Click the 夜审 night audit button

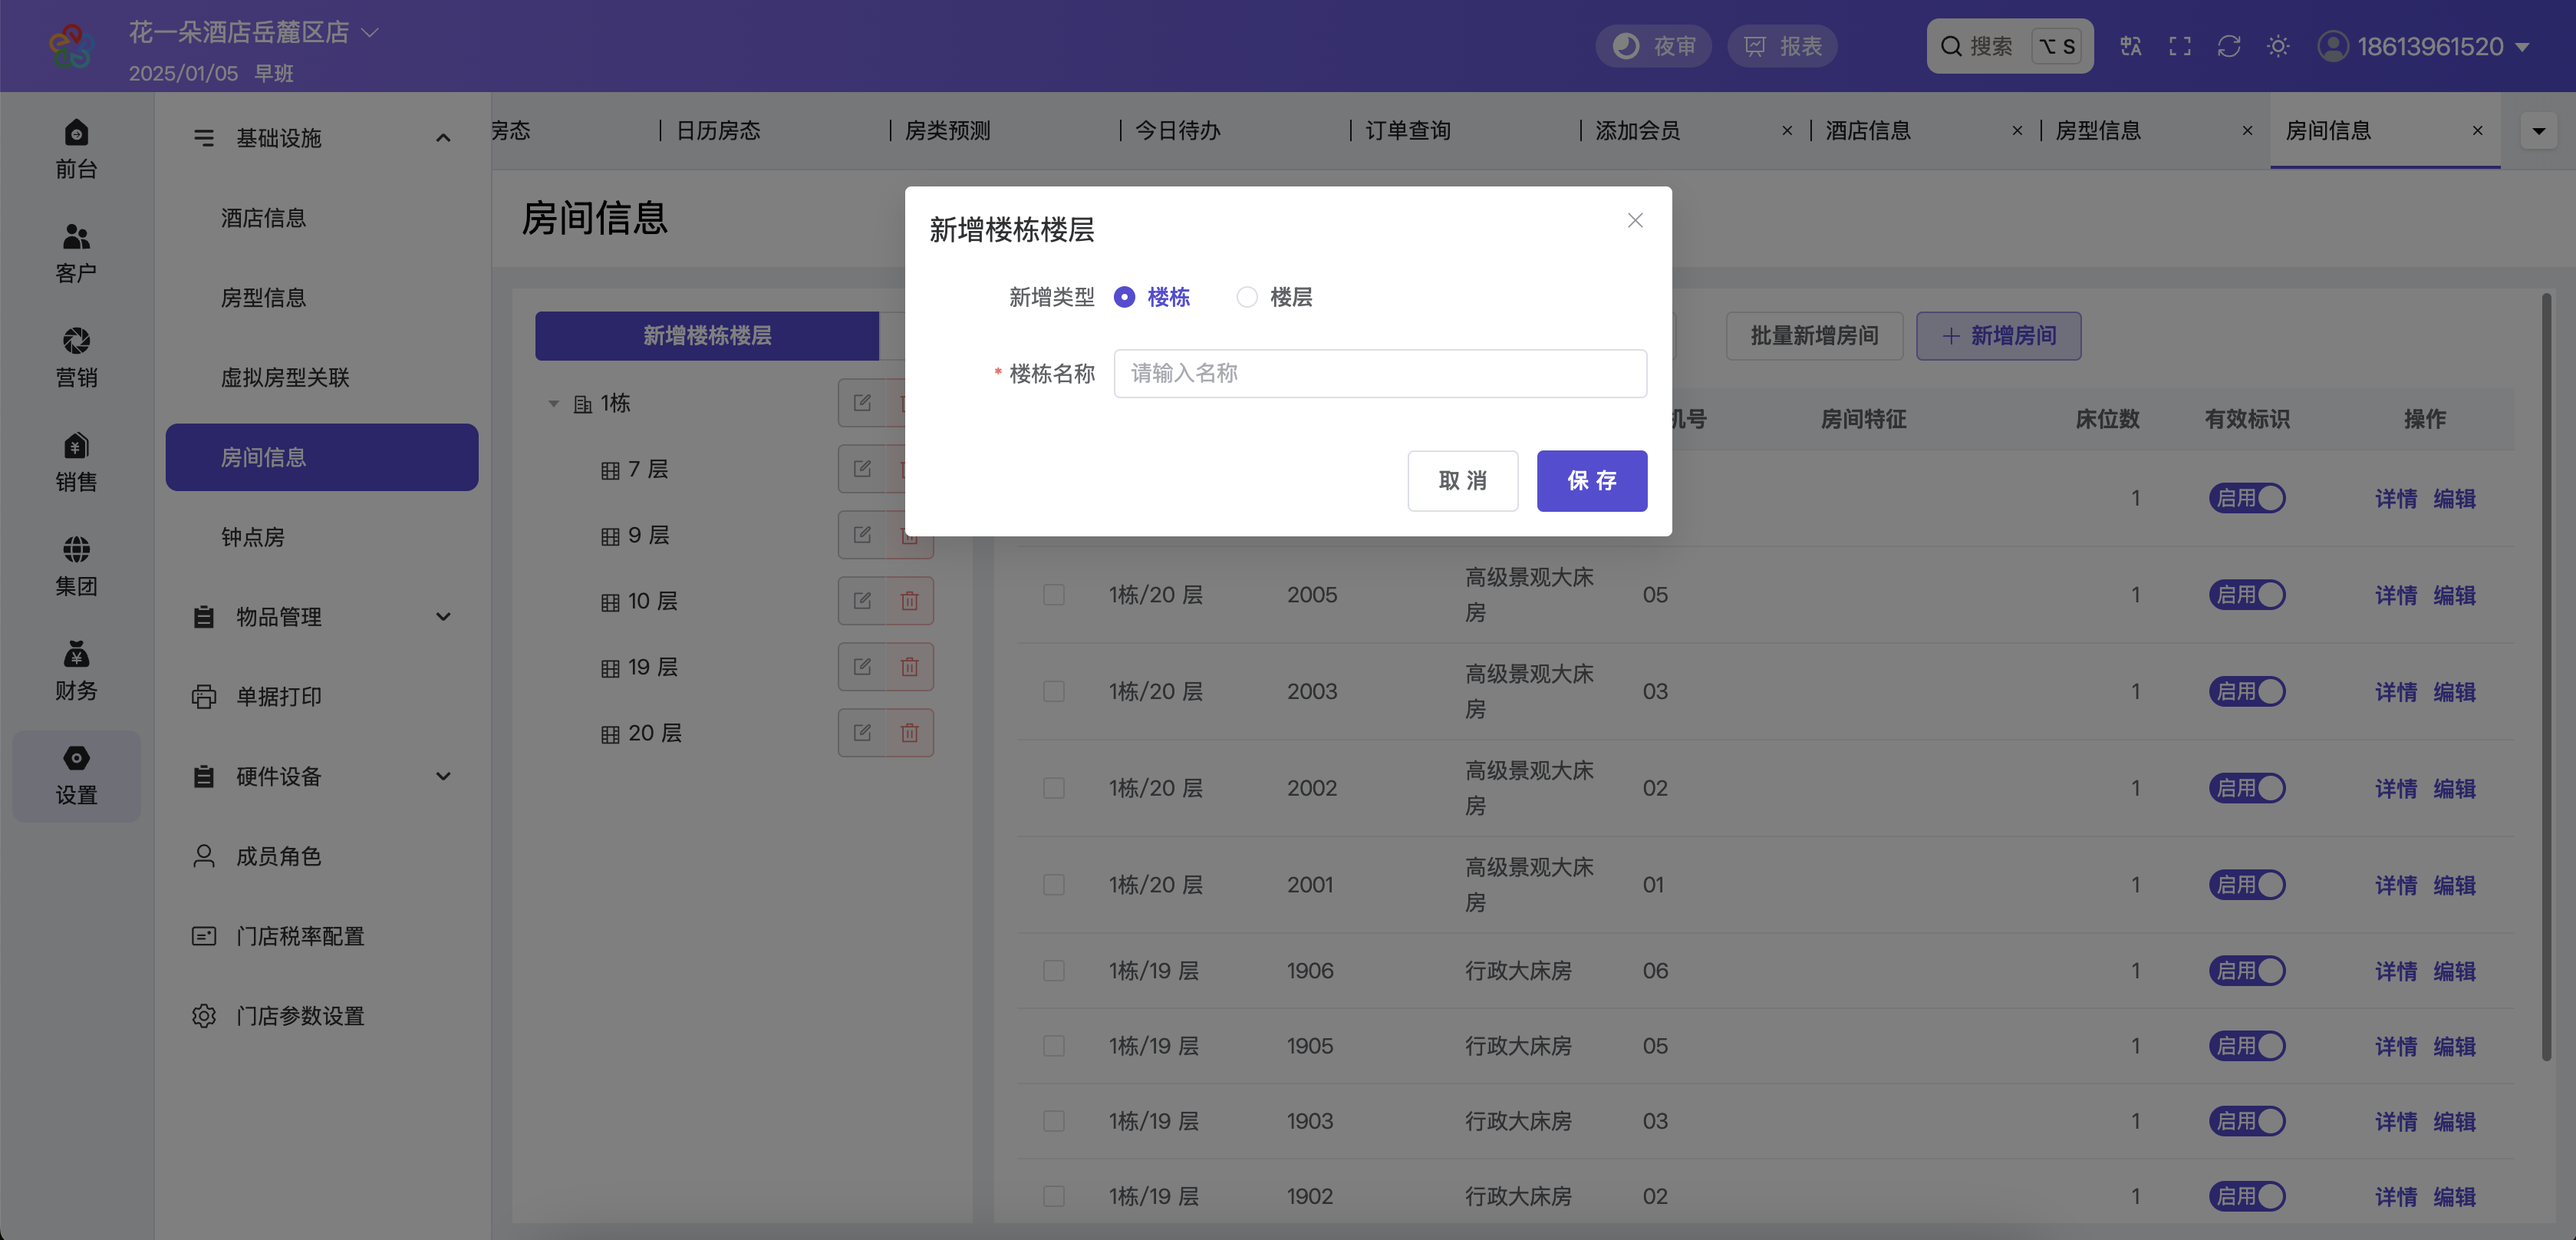(1654, 46)
